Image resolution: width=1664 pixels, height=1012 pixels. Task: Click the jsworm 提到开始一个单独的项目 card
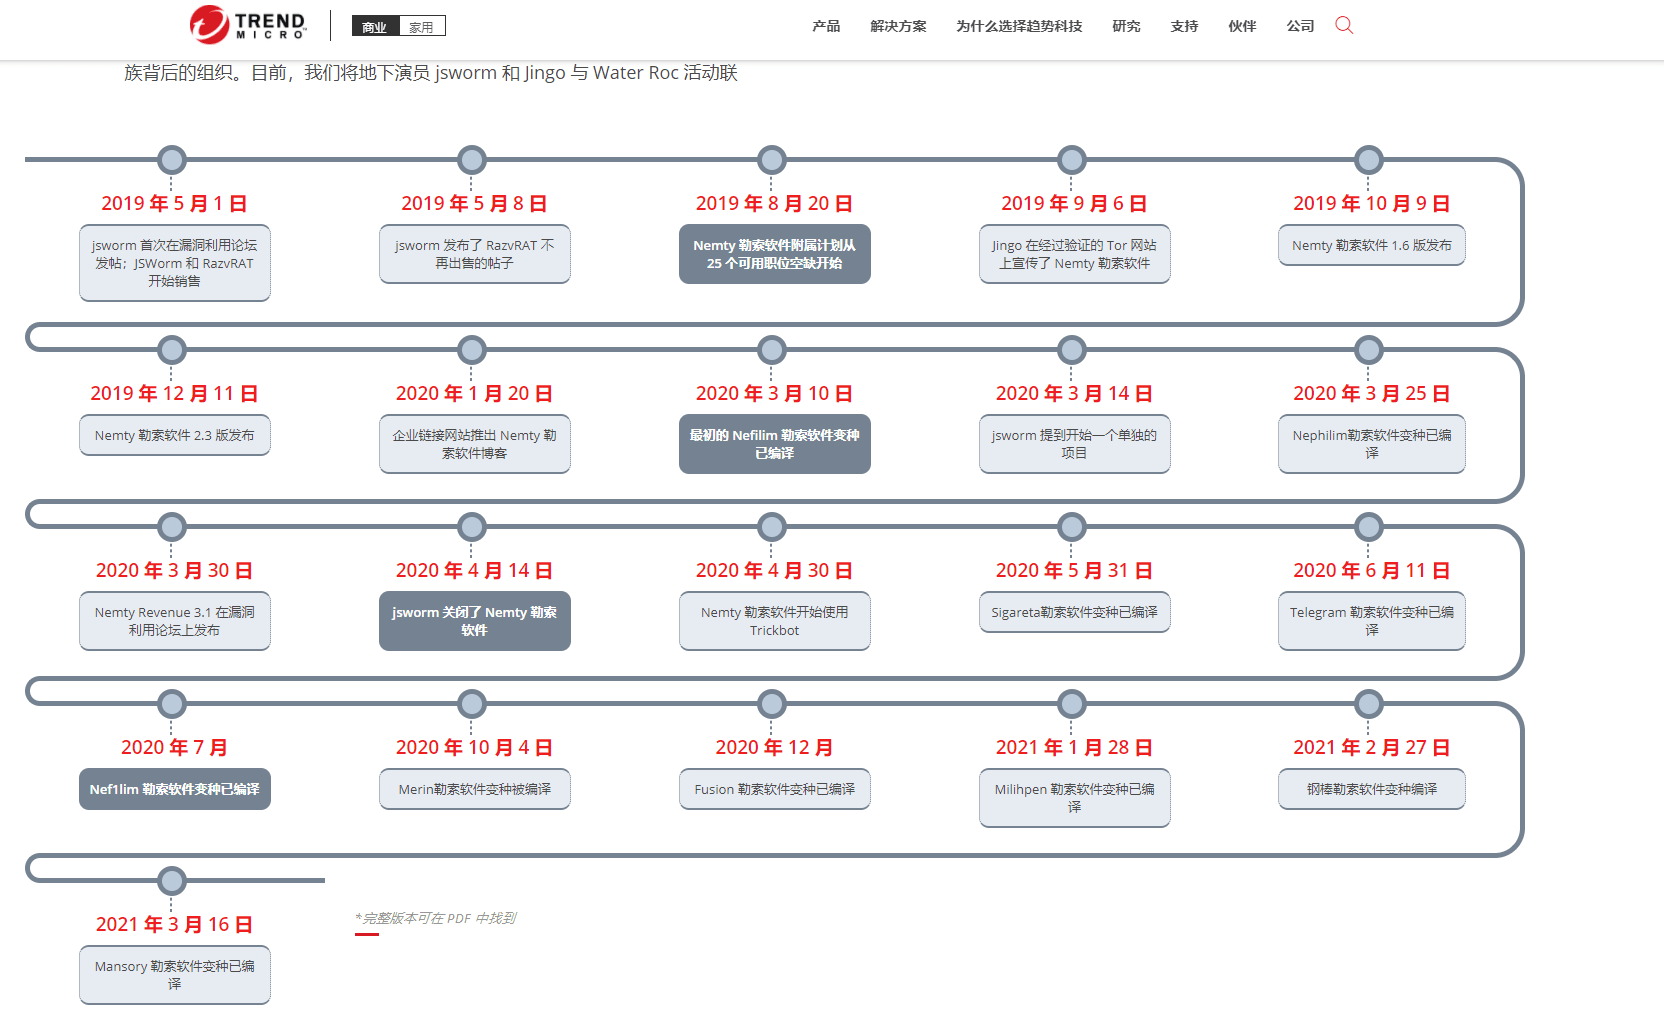[x=1075, y=444]
